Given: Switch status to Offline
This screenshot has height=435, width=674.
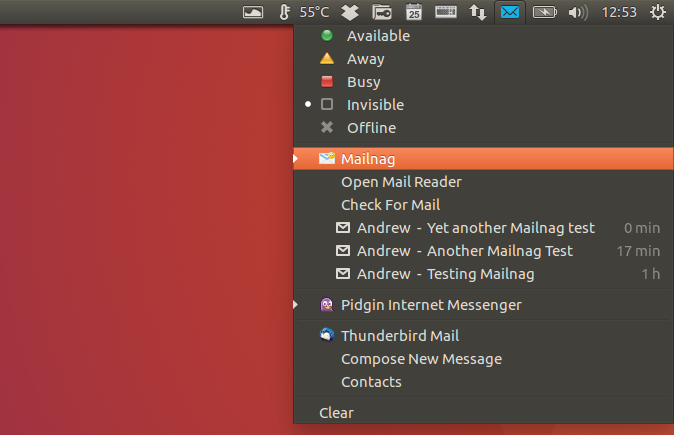Looking at the screenshot, I should tap(371, 128).
